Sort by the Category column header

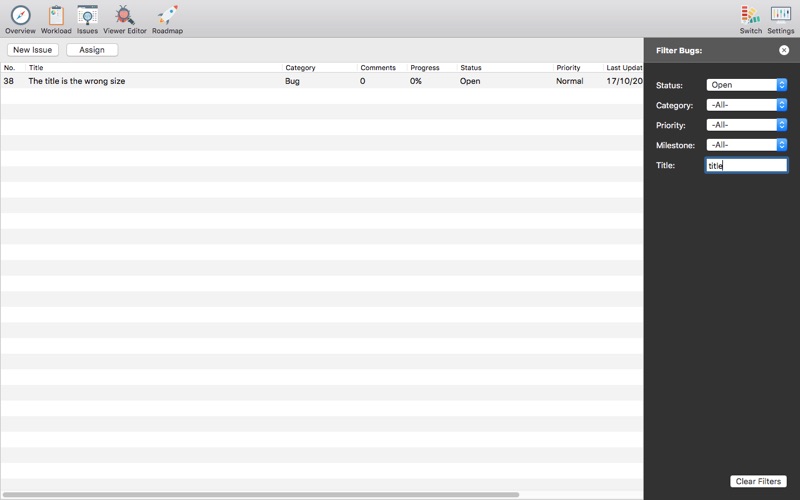319,67
